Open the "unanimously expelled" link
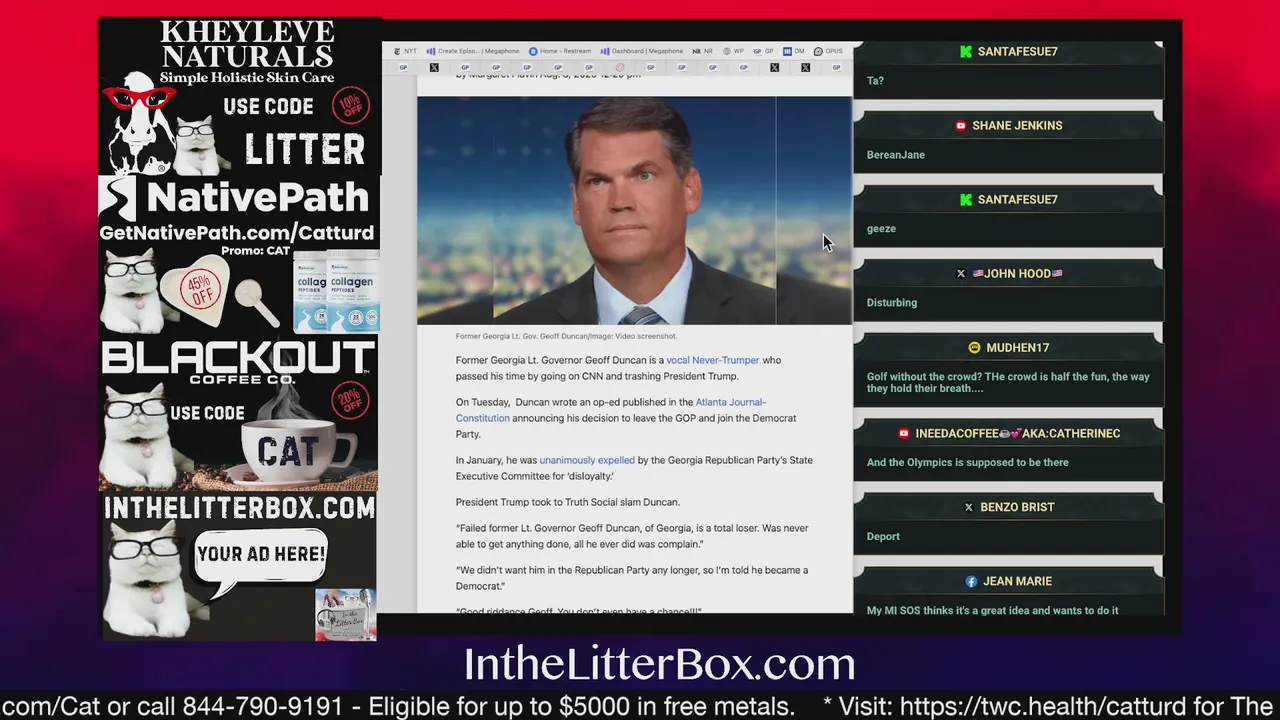This screenshot has height=720, width=1280. (x=587, y=460)
